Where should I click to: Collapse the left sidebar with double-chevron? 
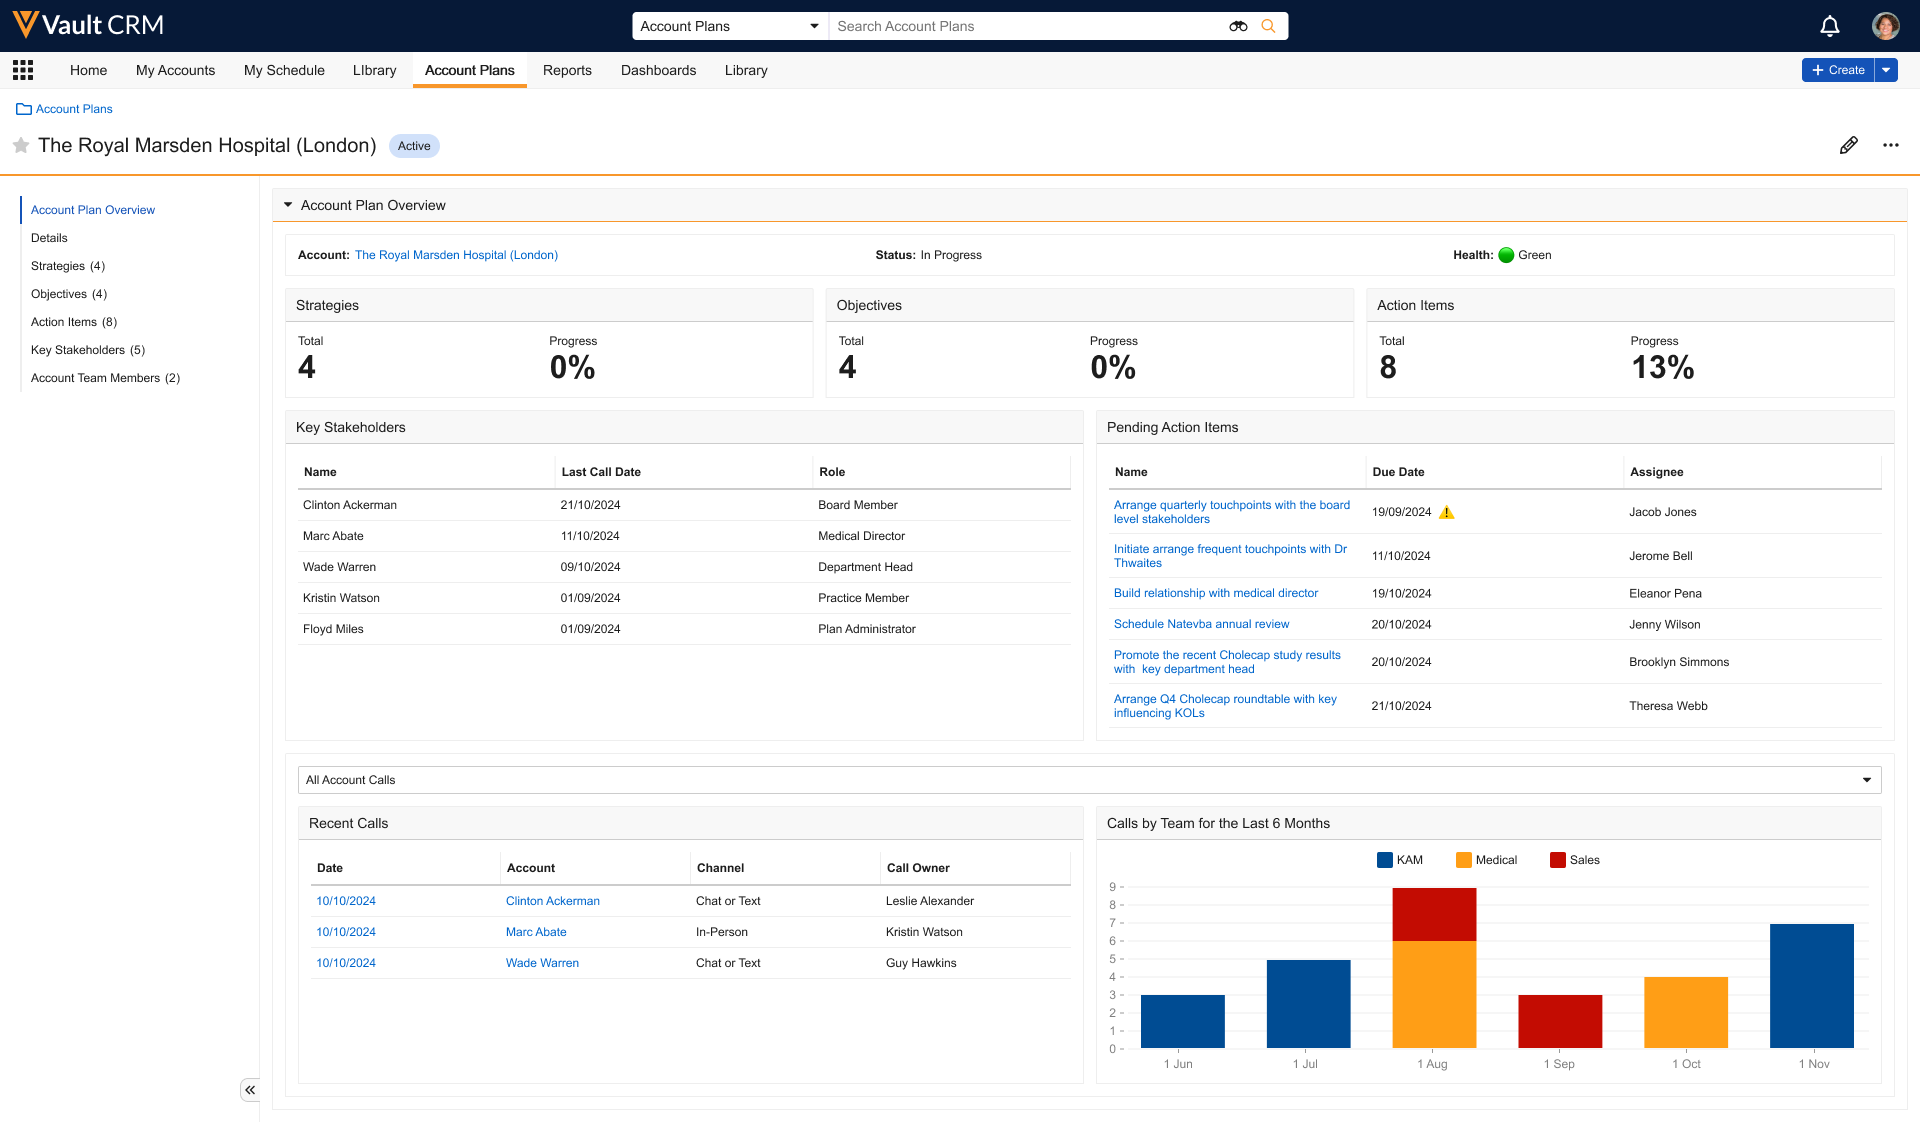coord(250,1089)
